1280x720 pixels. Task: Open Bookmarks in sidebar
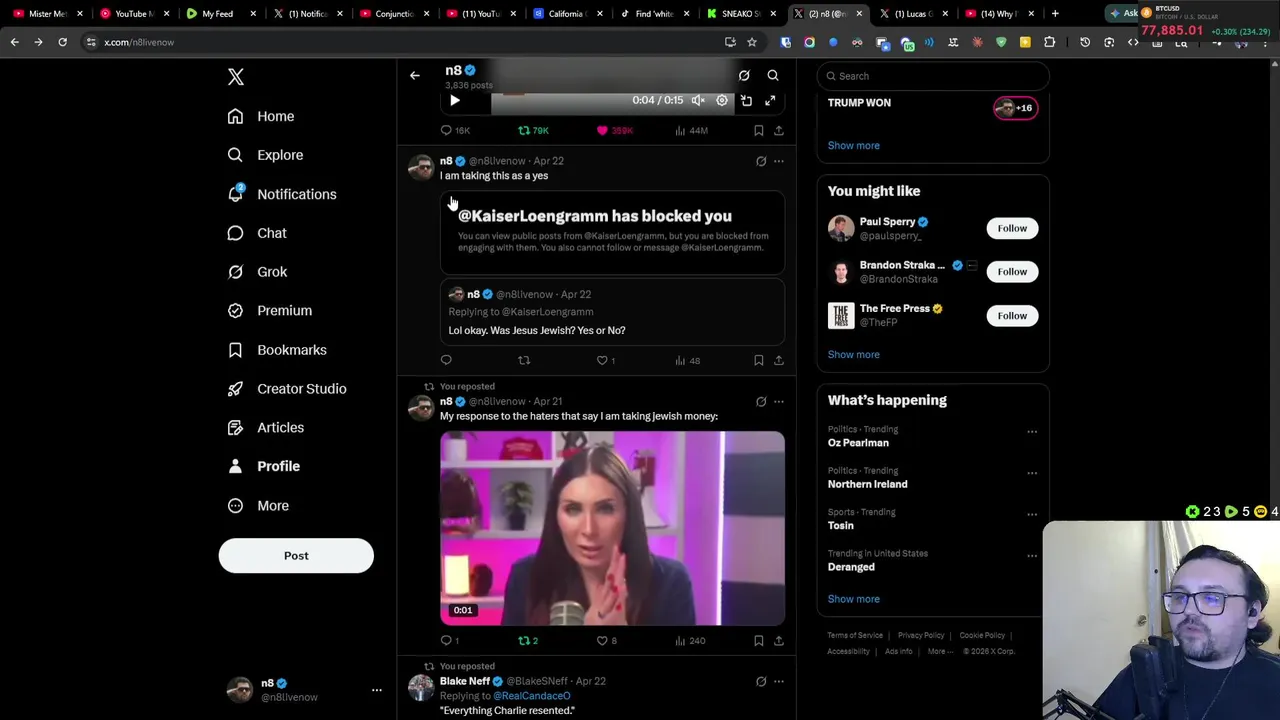(277, 350)
